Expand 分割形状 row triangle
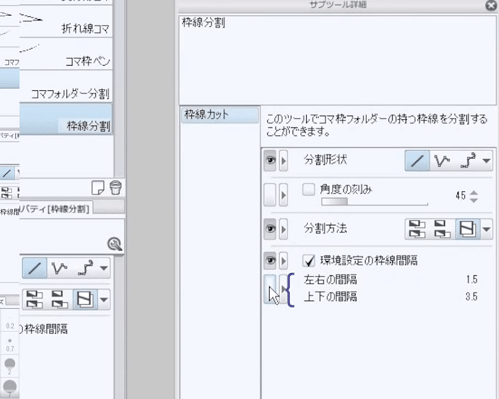This screenshot has height=399, width=499. (x=283, y=161)
